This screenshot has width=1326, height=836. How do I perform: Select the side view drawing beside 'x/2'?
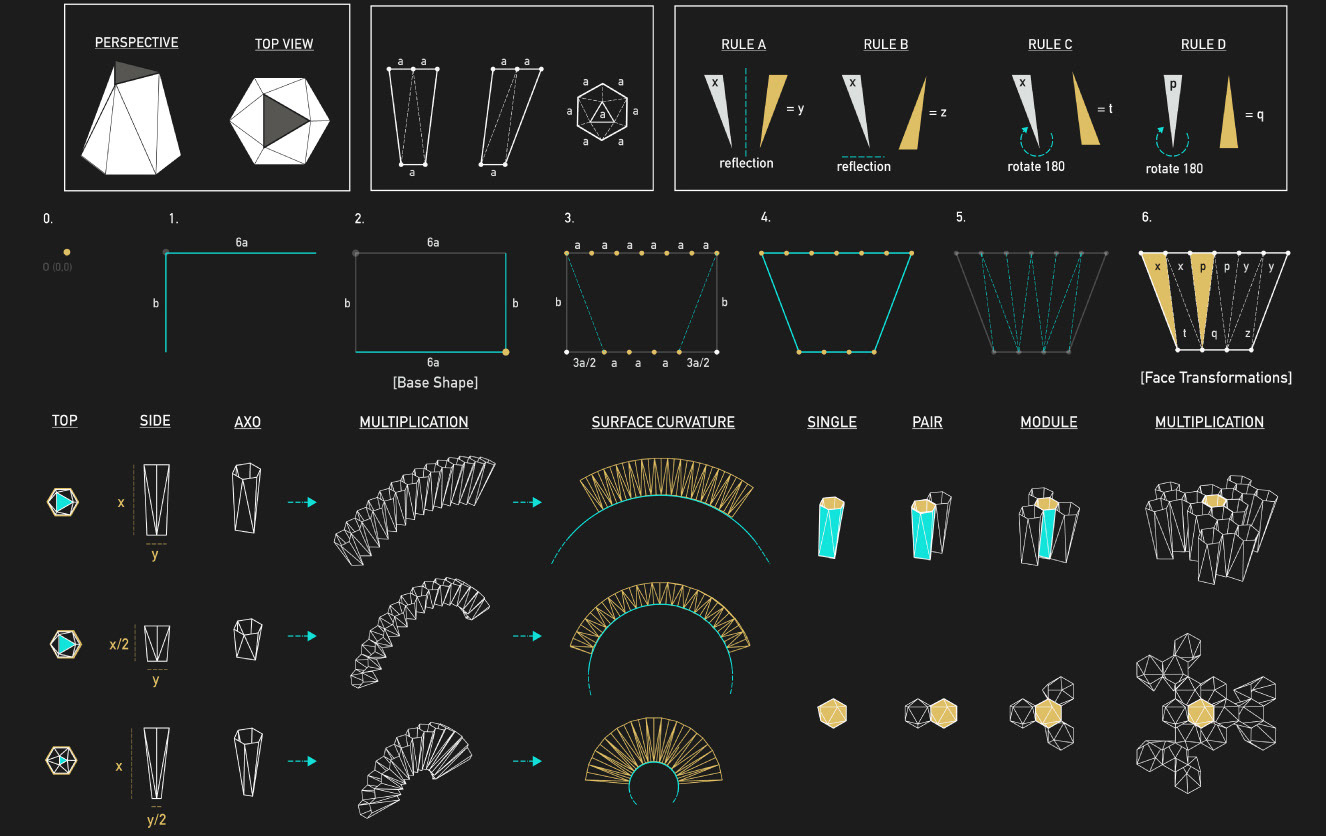coord(158,643)
